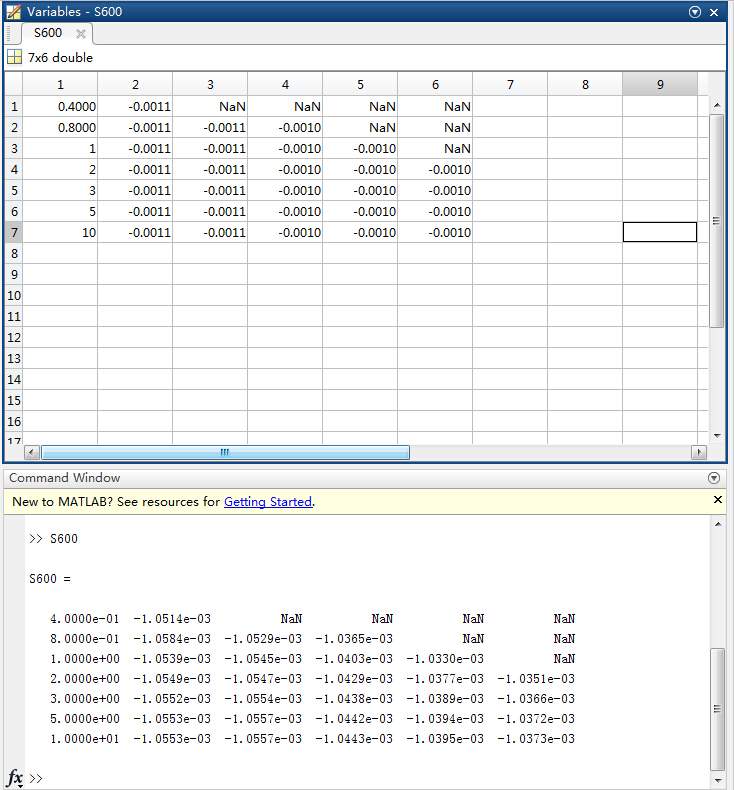Click cell with value 0.8000
This screenshot has height=790, width=734.
click(60, 128)
